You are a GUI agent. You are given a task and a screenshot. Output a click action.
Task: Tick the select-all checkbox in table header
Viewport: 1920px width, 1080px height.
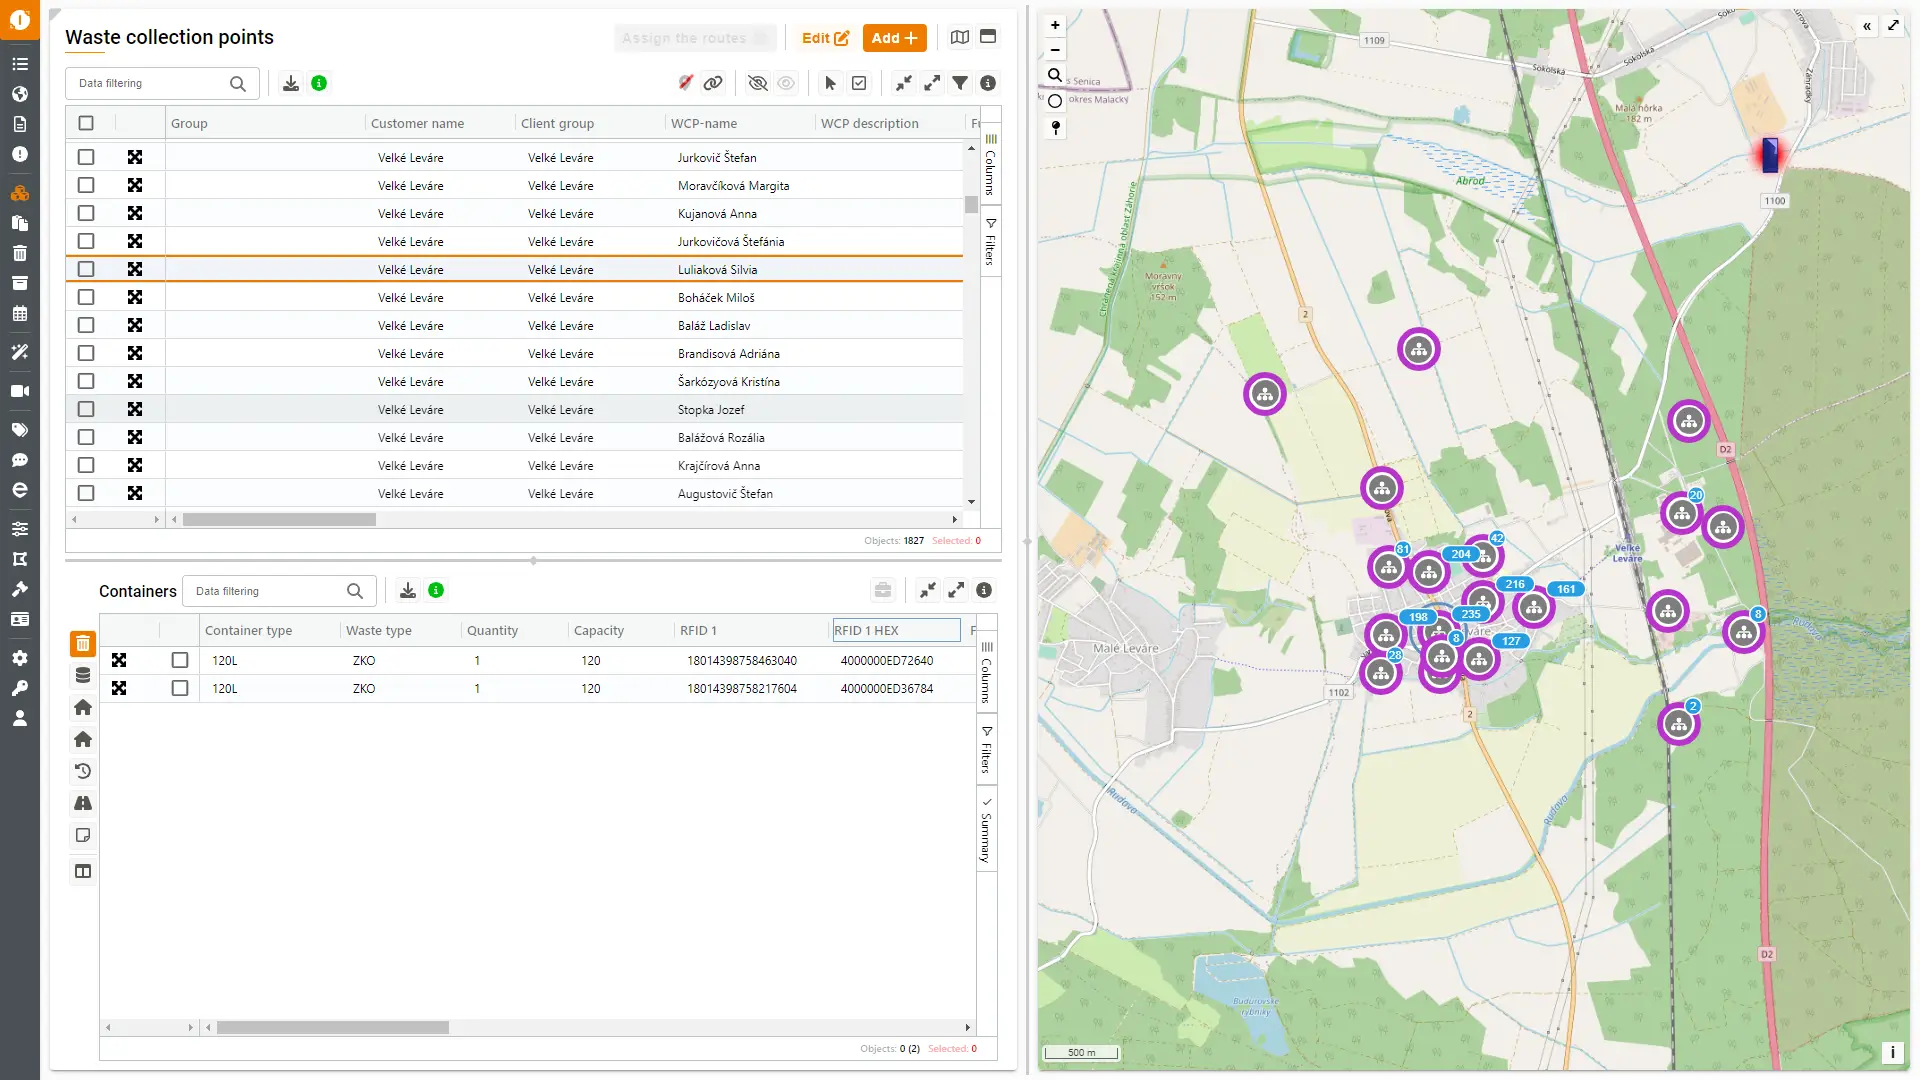(x=86, y=123)
